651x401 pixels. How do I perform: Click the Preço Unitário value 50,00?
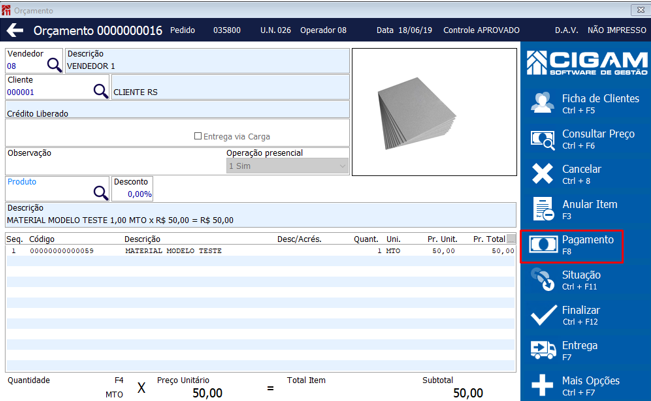(207, 393)
